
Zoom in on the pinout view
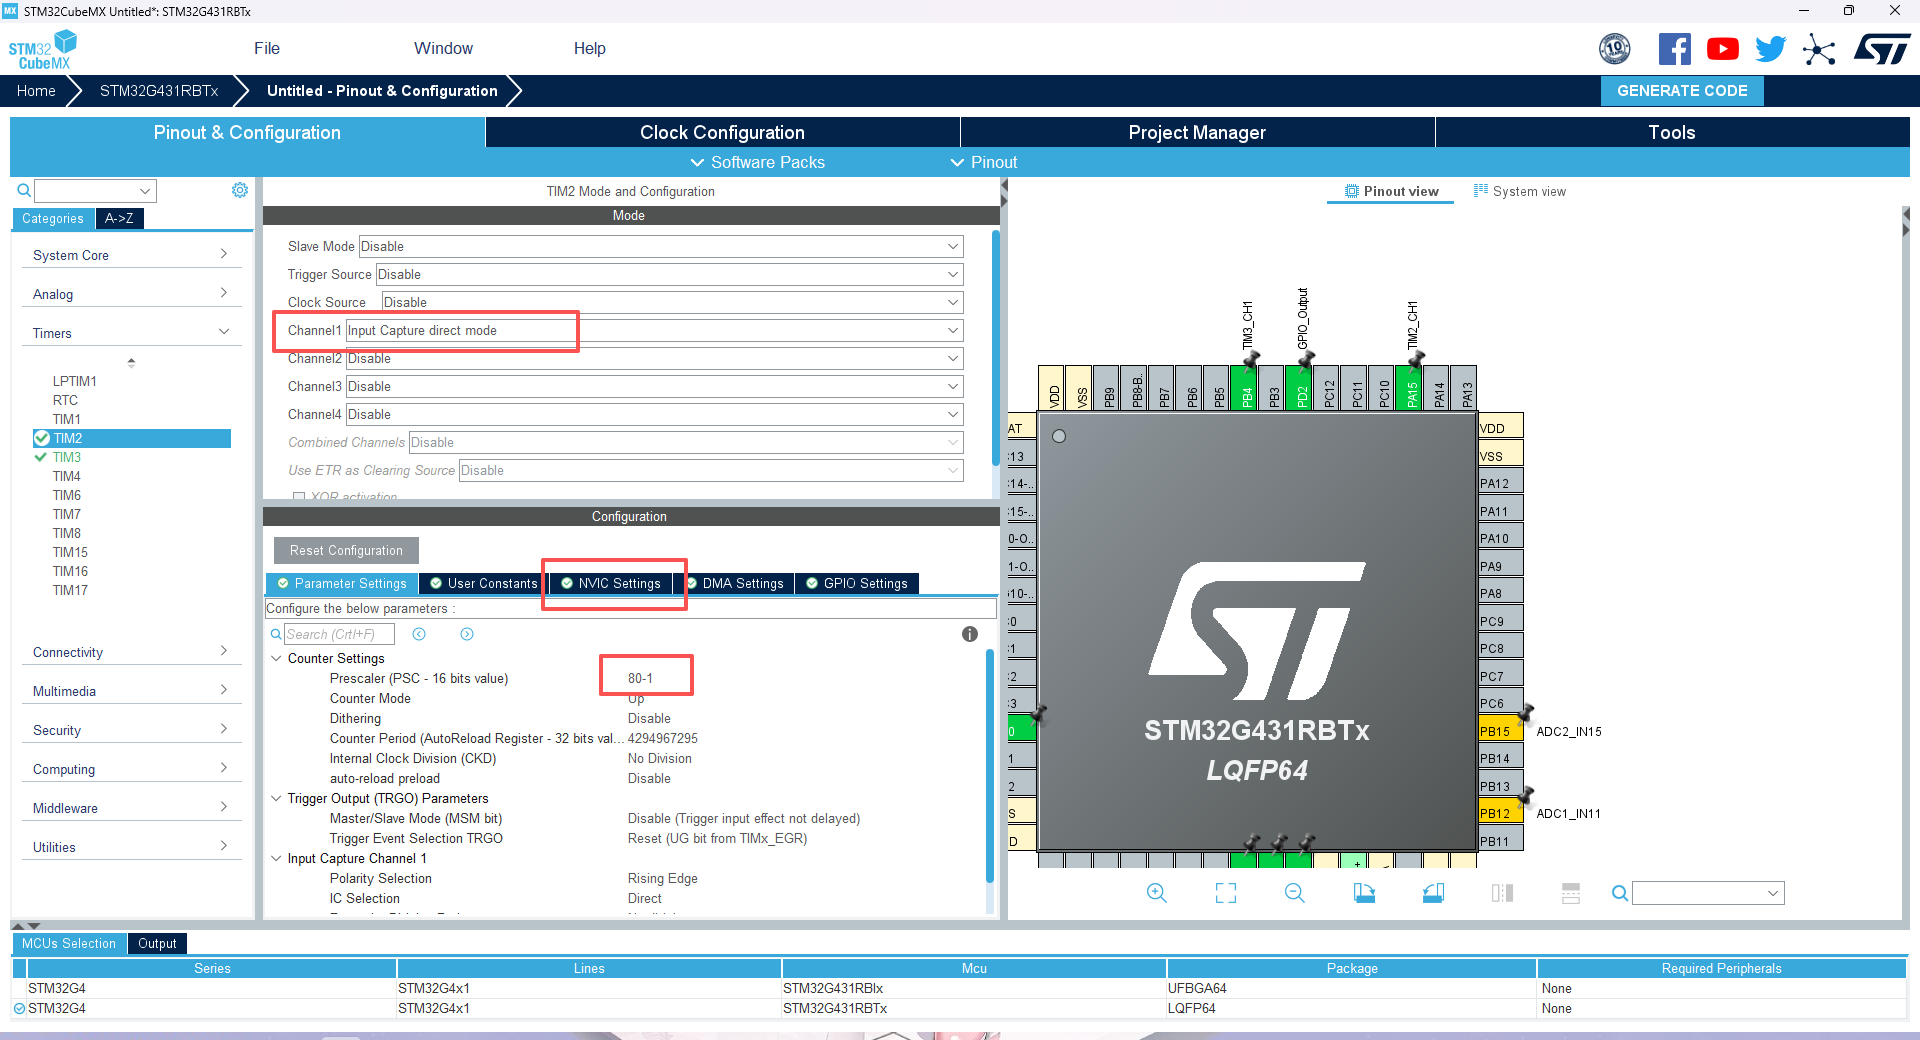click(1157, 893)
